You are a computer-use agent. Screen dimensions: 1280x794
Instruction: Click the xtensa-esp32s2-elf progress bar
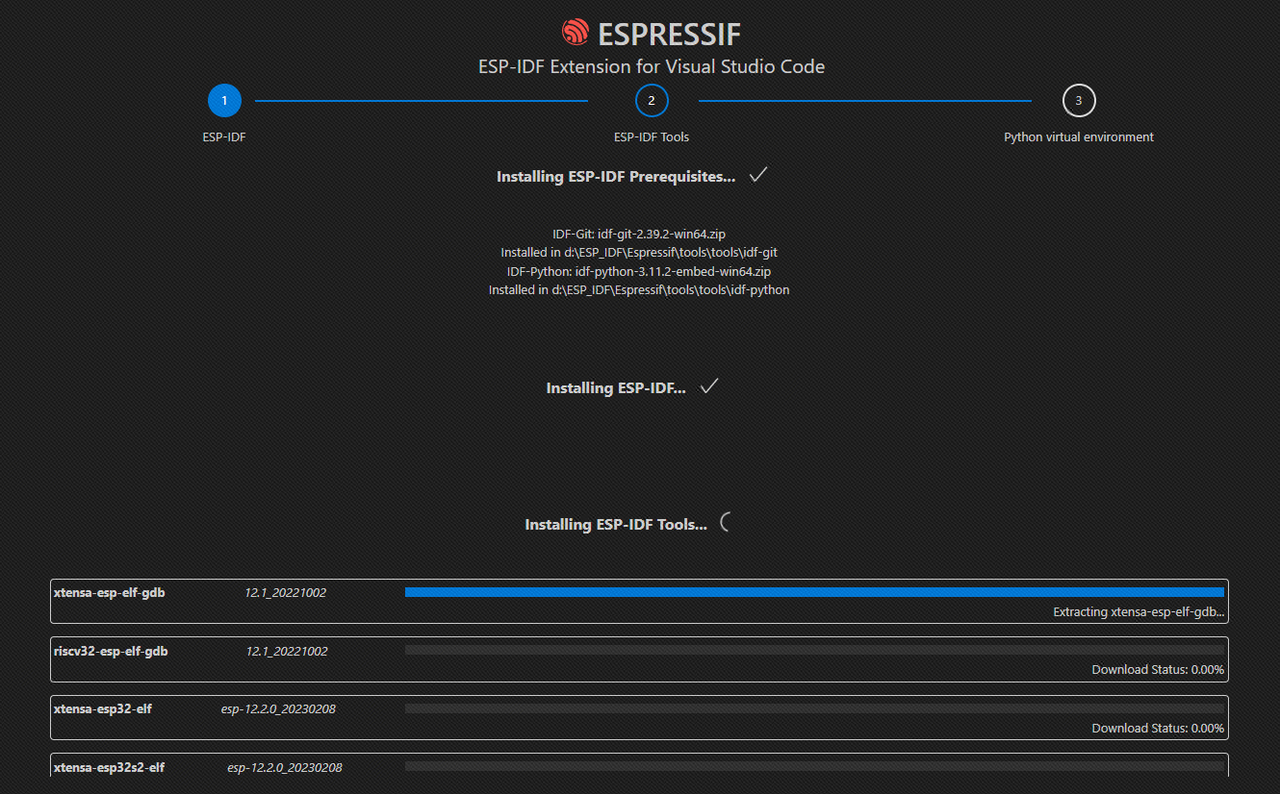(x=814, y=767)
